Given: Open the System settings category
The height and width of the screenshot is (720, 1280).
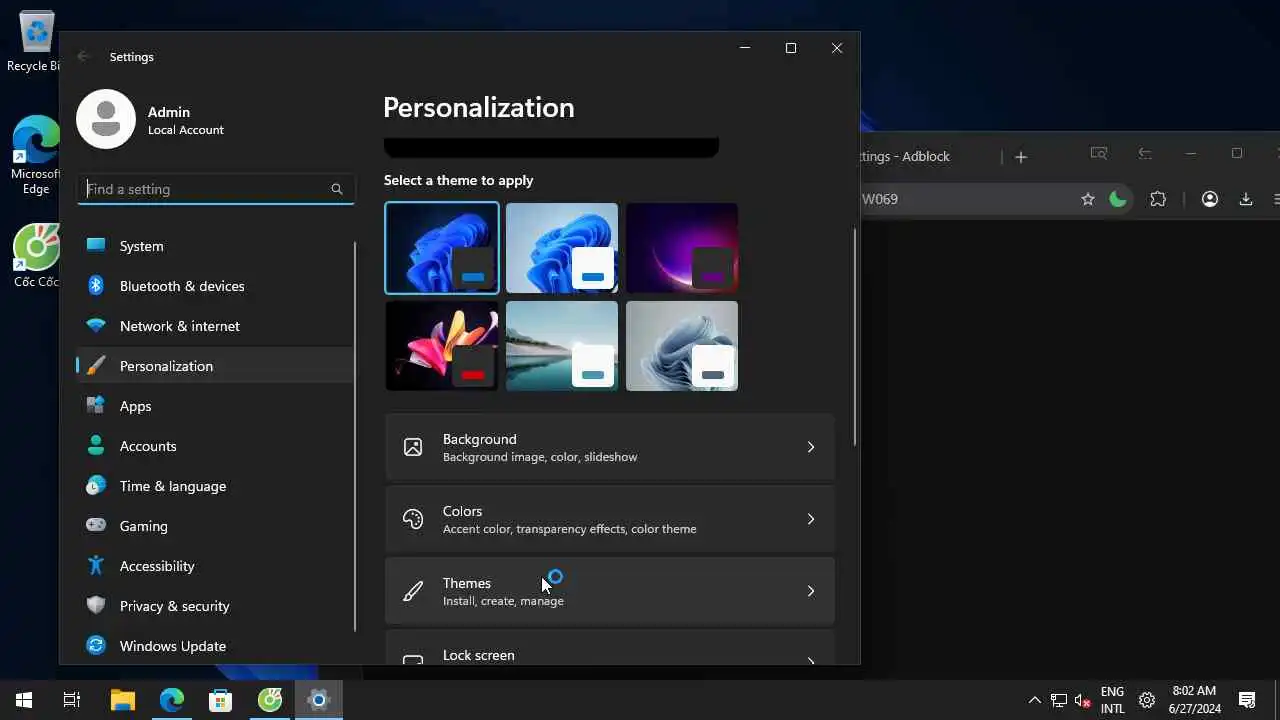Looking at the screenshot, I should pyautogui.click(x=215, y=245).
